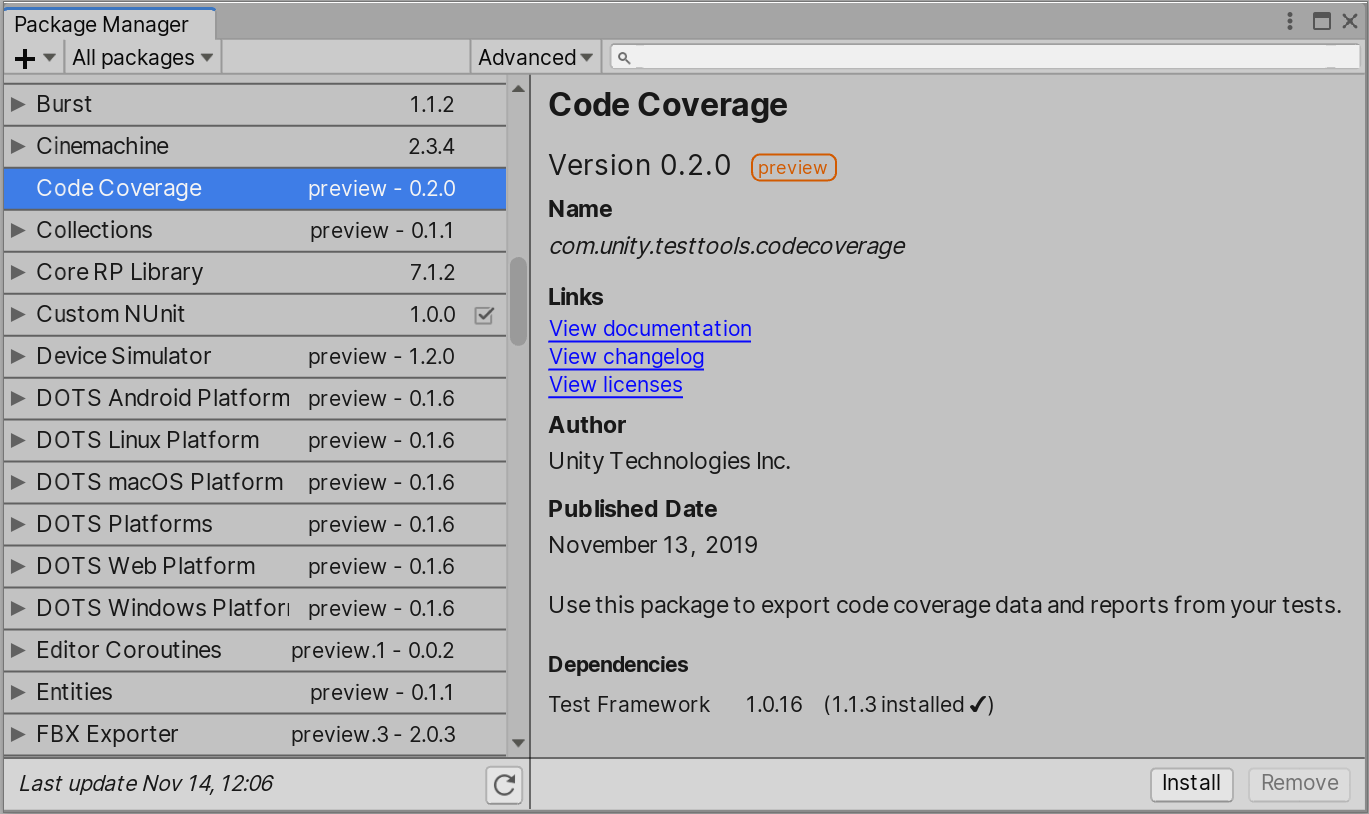
Task: Open the window options kebab menu
Action: point(1290,21)
